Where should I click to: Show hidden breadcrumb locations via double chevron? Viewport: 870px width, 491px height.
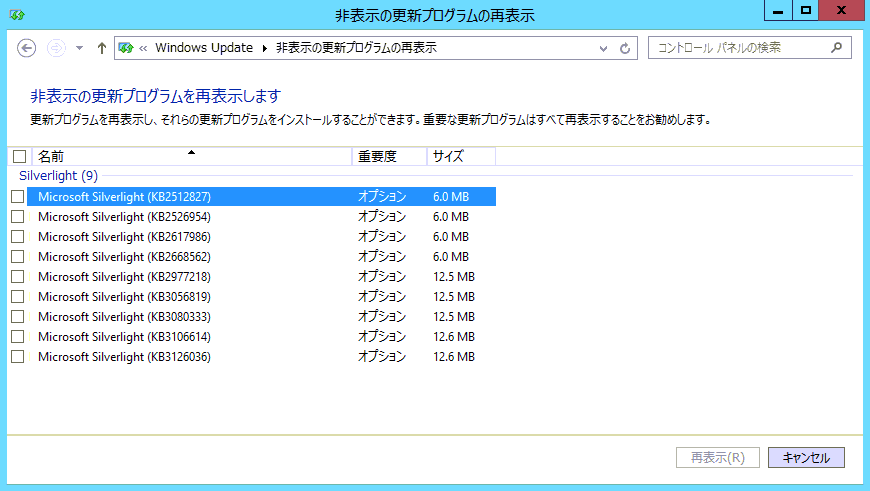143,48
